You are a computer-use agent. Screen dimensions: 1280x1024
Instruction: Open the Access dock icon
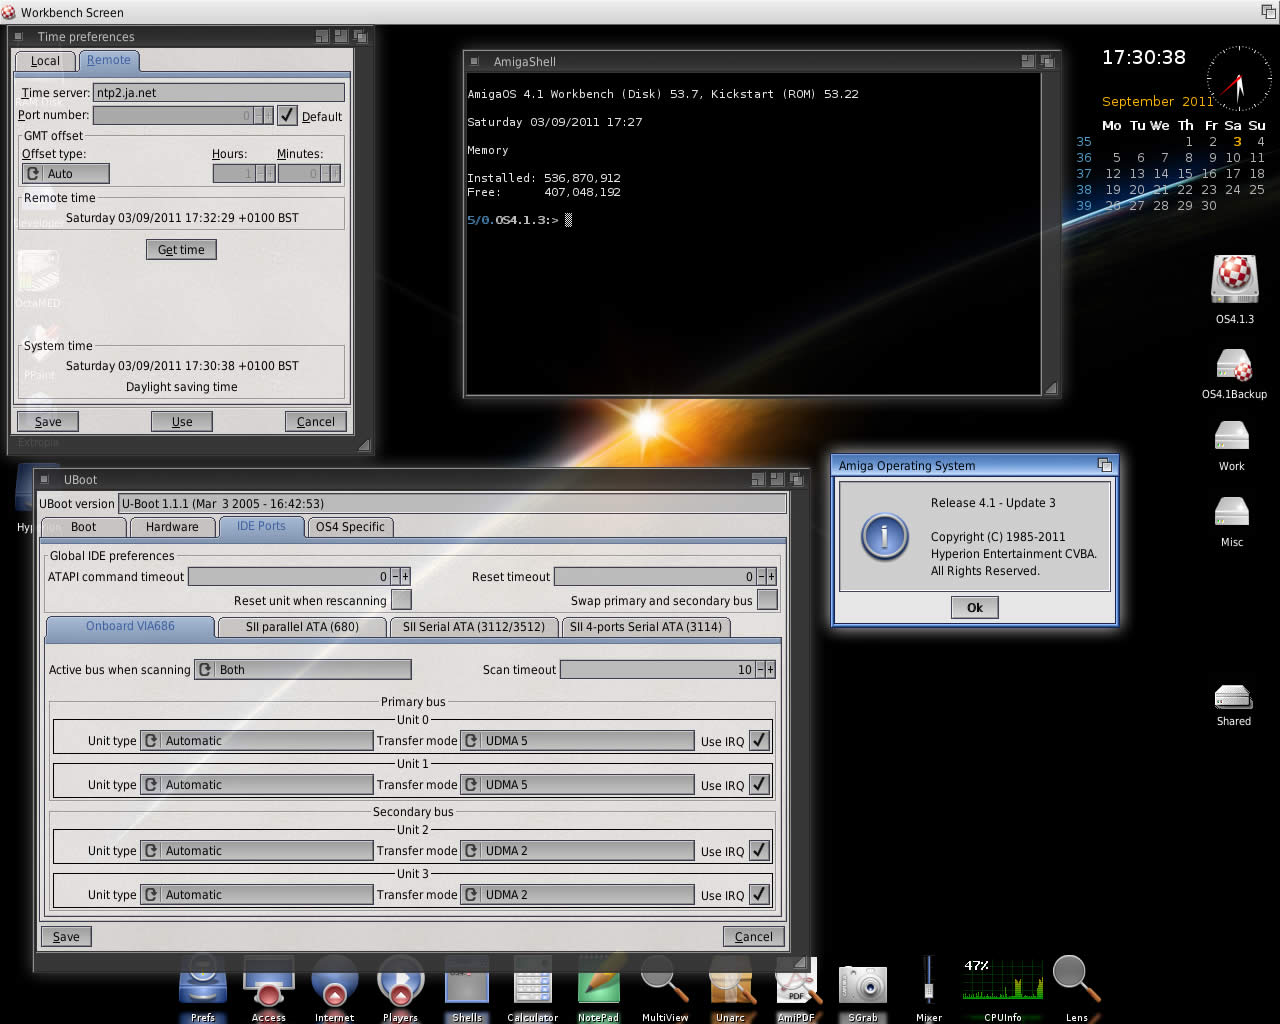[268, 981]
